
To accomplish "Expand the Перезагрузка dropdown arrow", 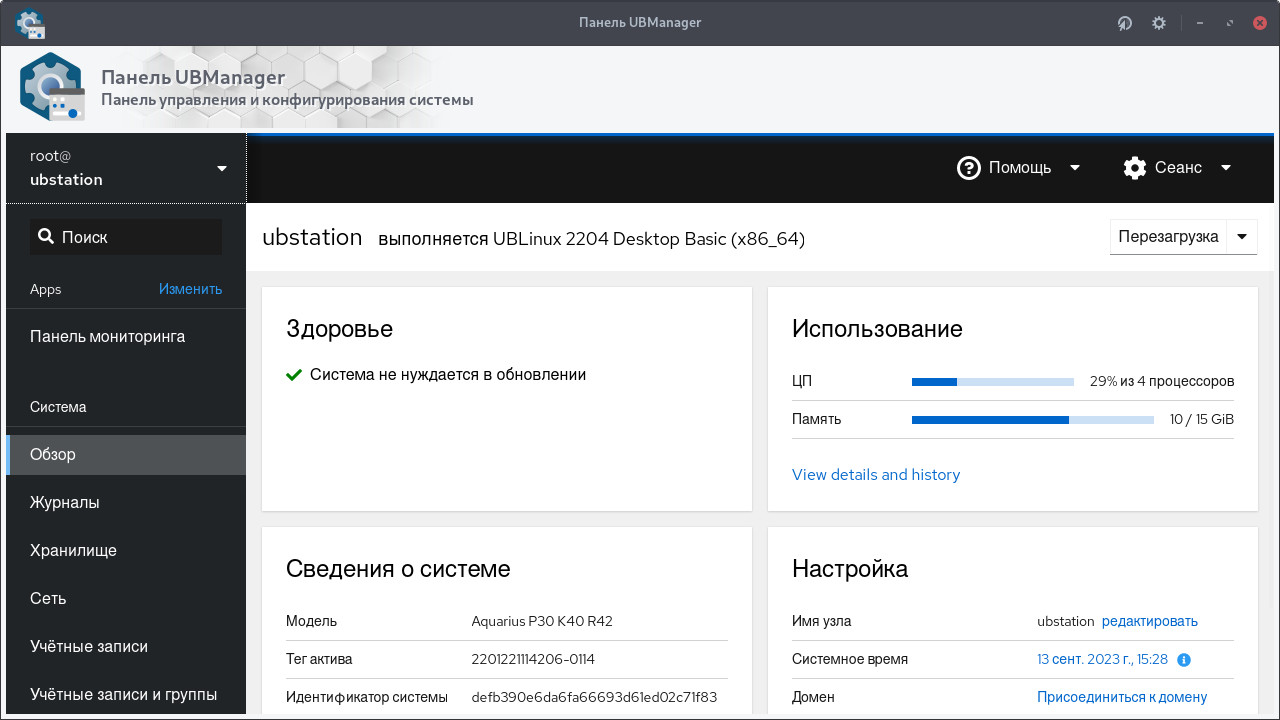I will 1242,237.
